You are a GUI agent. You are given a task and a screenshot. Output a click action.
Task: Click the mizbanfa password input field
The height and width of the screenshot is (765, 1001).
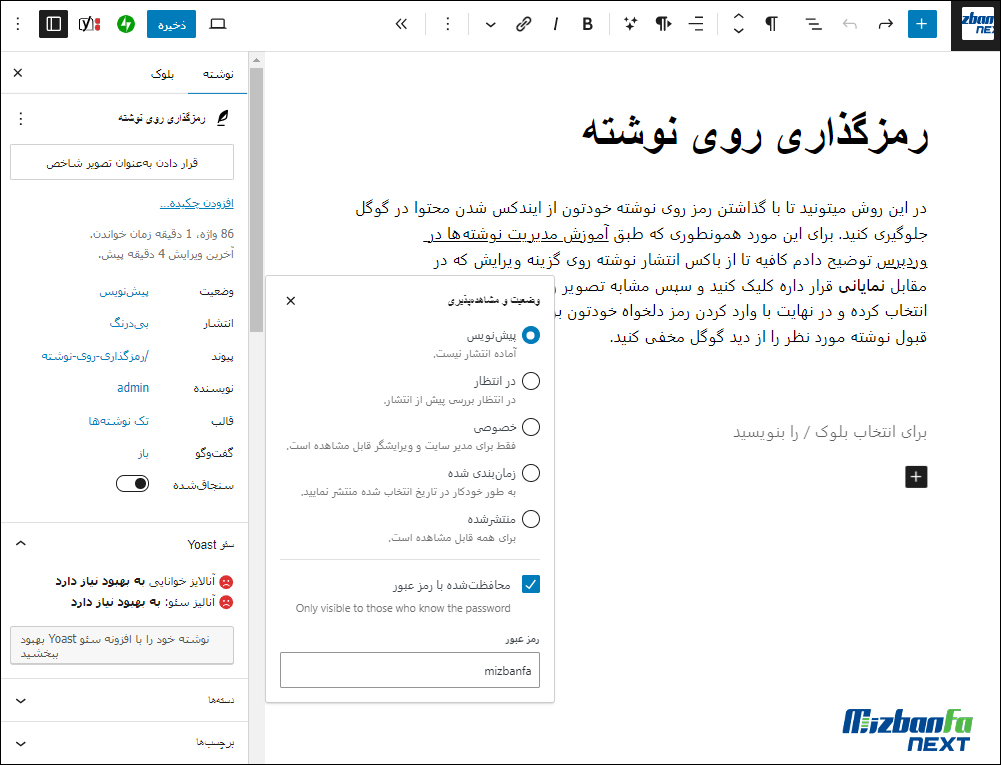point(409,670)
